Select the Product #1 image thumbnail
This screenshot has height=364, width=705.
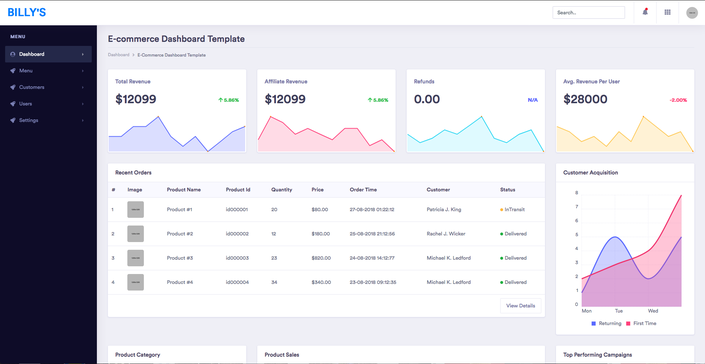[x=135, y=209]
